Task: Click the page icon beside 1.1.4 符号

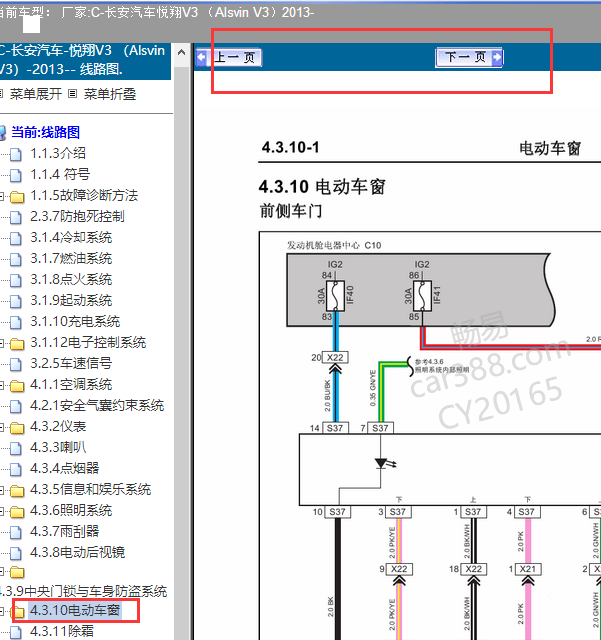Action: [16, 175]
